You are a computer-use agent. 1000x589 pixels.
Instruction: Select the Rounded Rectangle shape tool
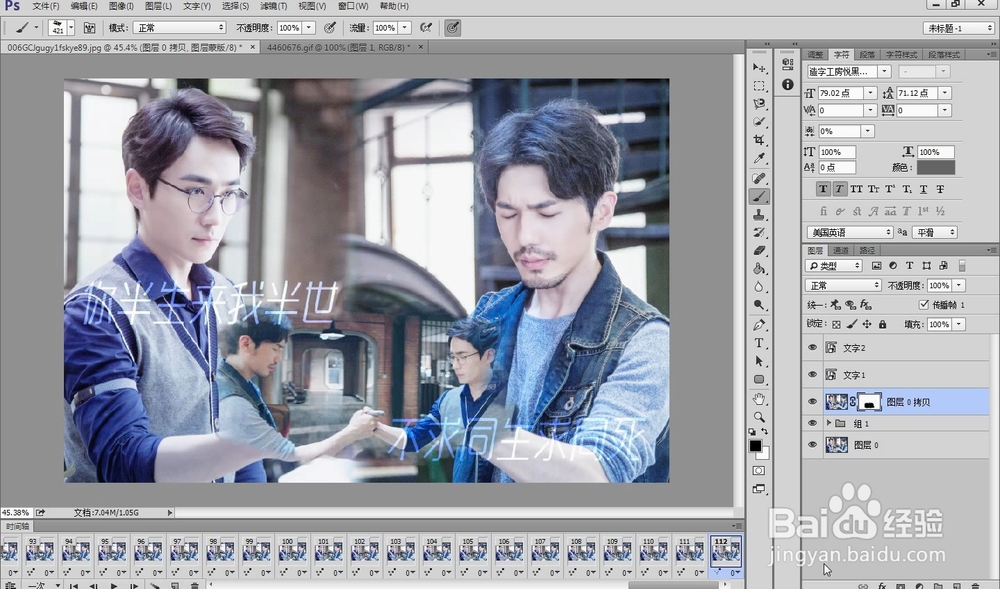coord(759,379)
